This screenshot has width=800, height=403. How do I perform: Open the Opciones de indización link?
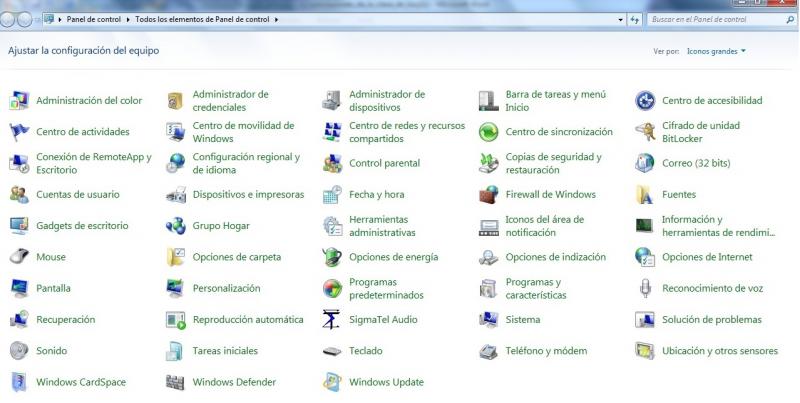coord(556,257)
